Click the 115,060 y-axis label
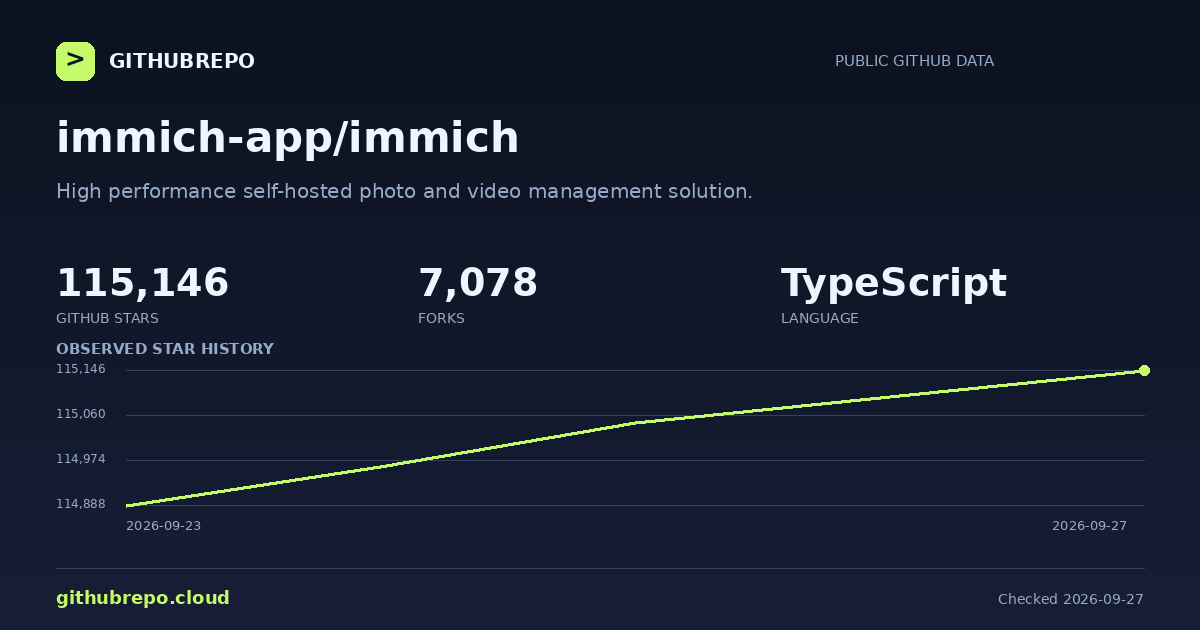Screen dimensions: 1200x630 pos(81,414)
